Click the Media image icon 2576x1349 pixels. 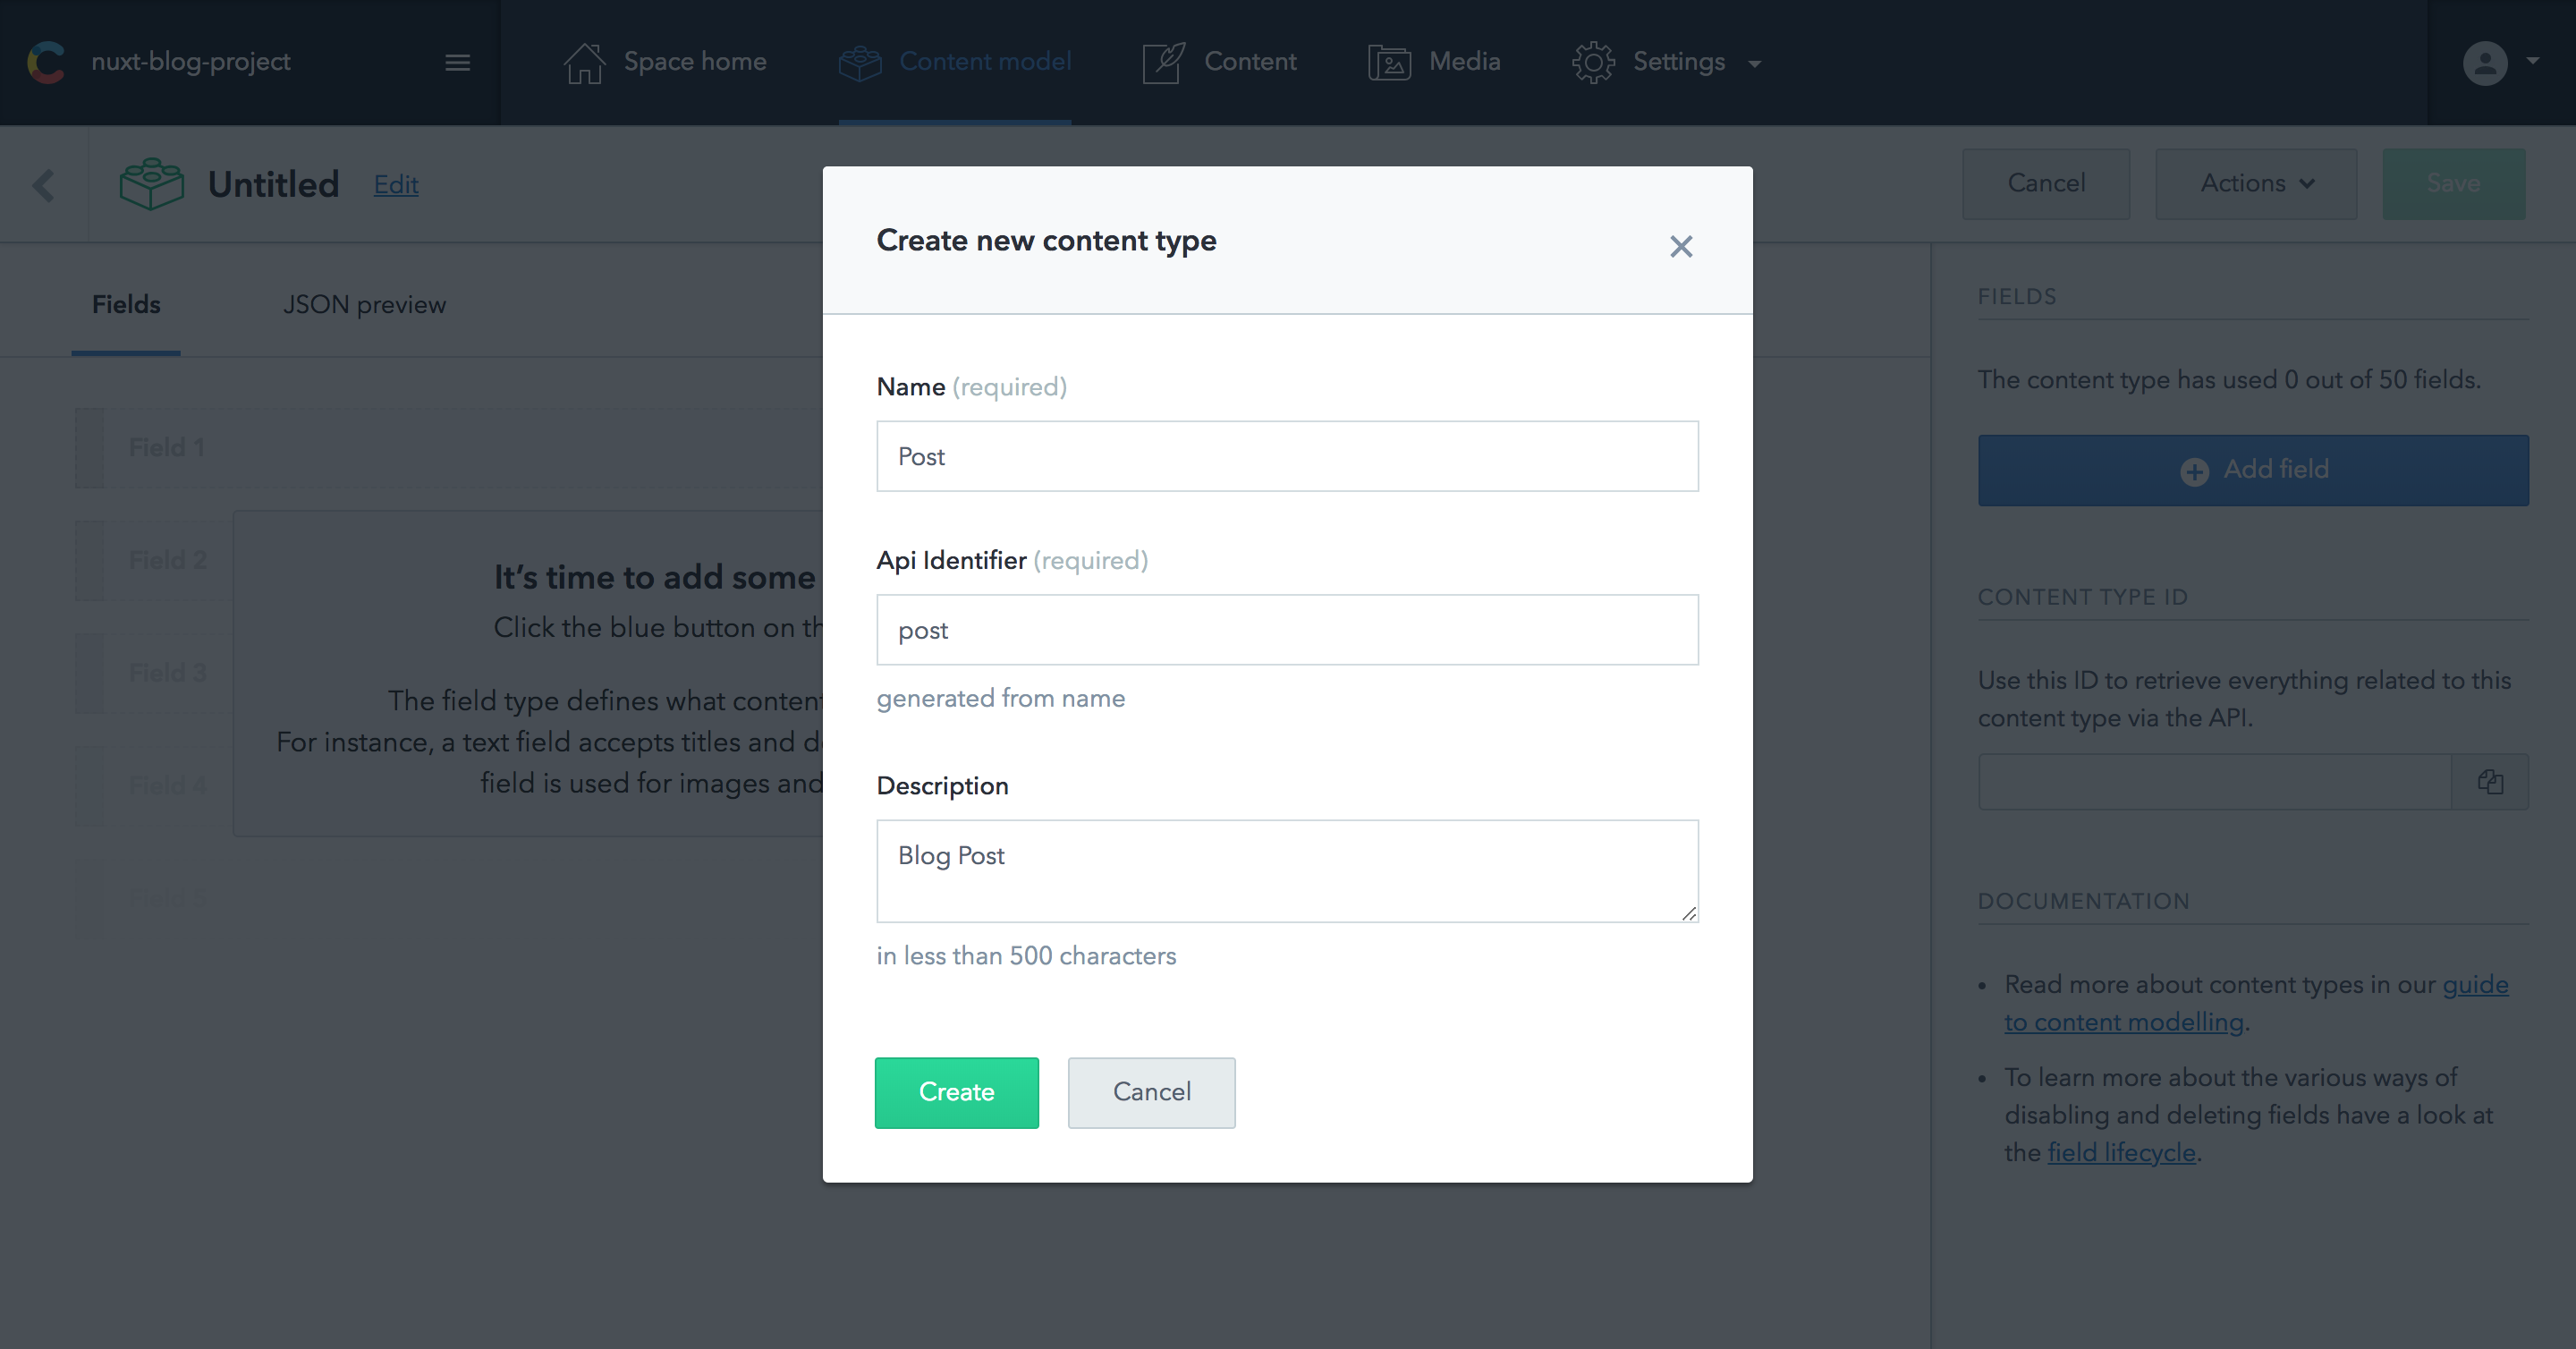(1388, 62)
